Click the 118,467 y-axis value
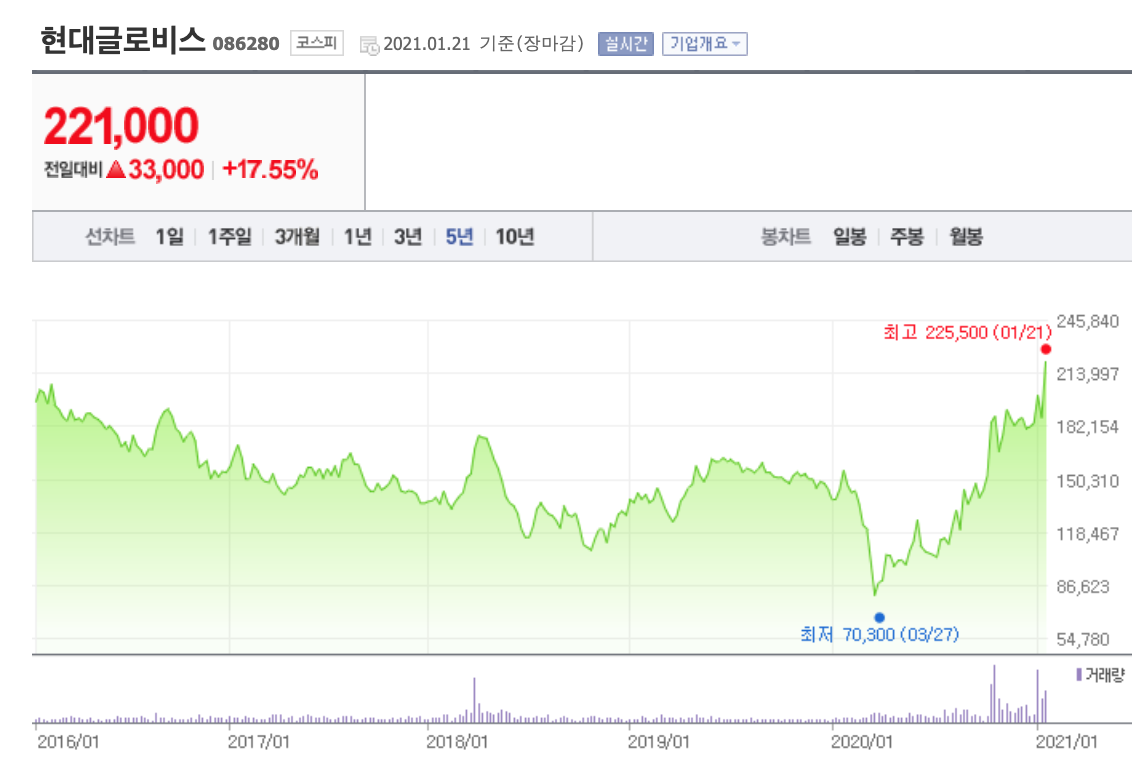1132x776 pixels. tap(1087, 534)
